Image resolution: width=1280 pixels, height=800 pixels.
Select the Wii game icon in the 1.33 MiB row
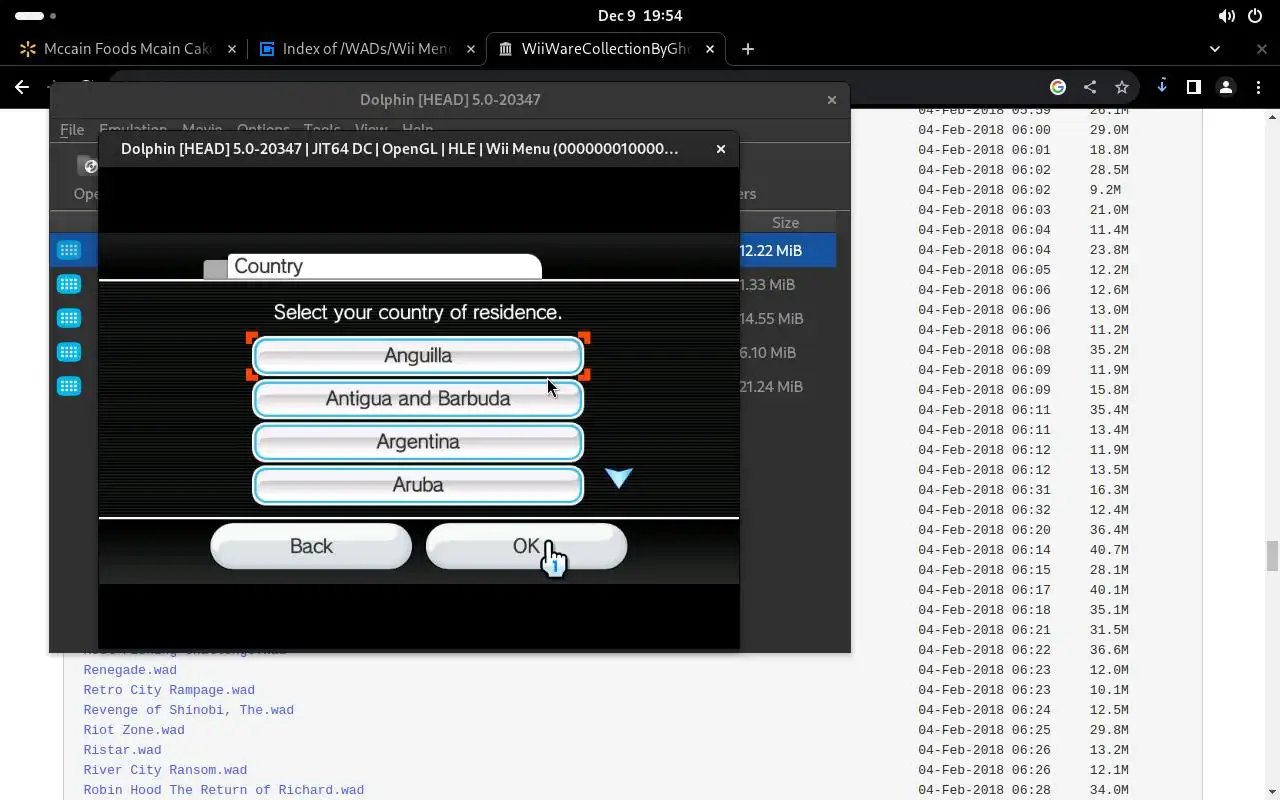[x=69, y=284]
